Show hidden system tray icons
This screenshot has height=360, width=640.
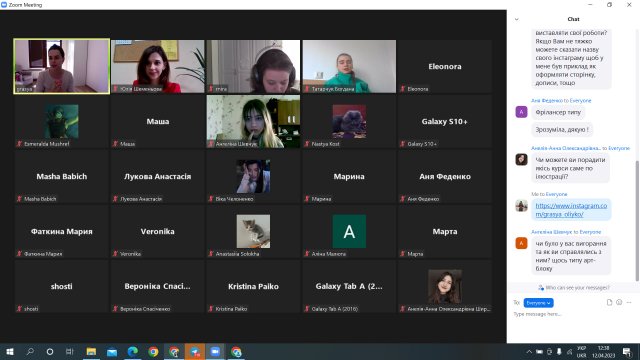point(529,351)
